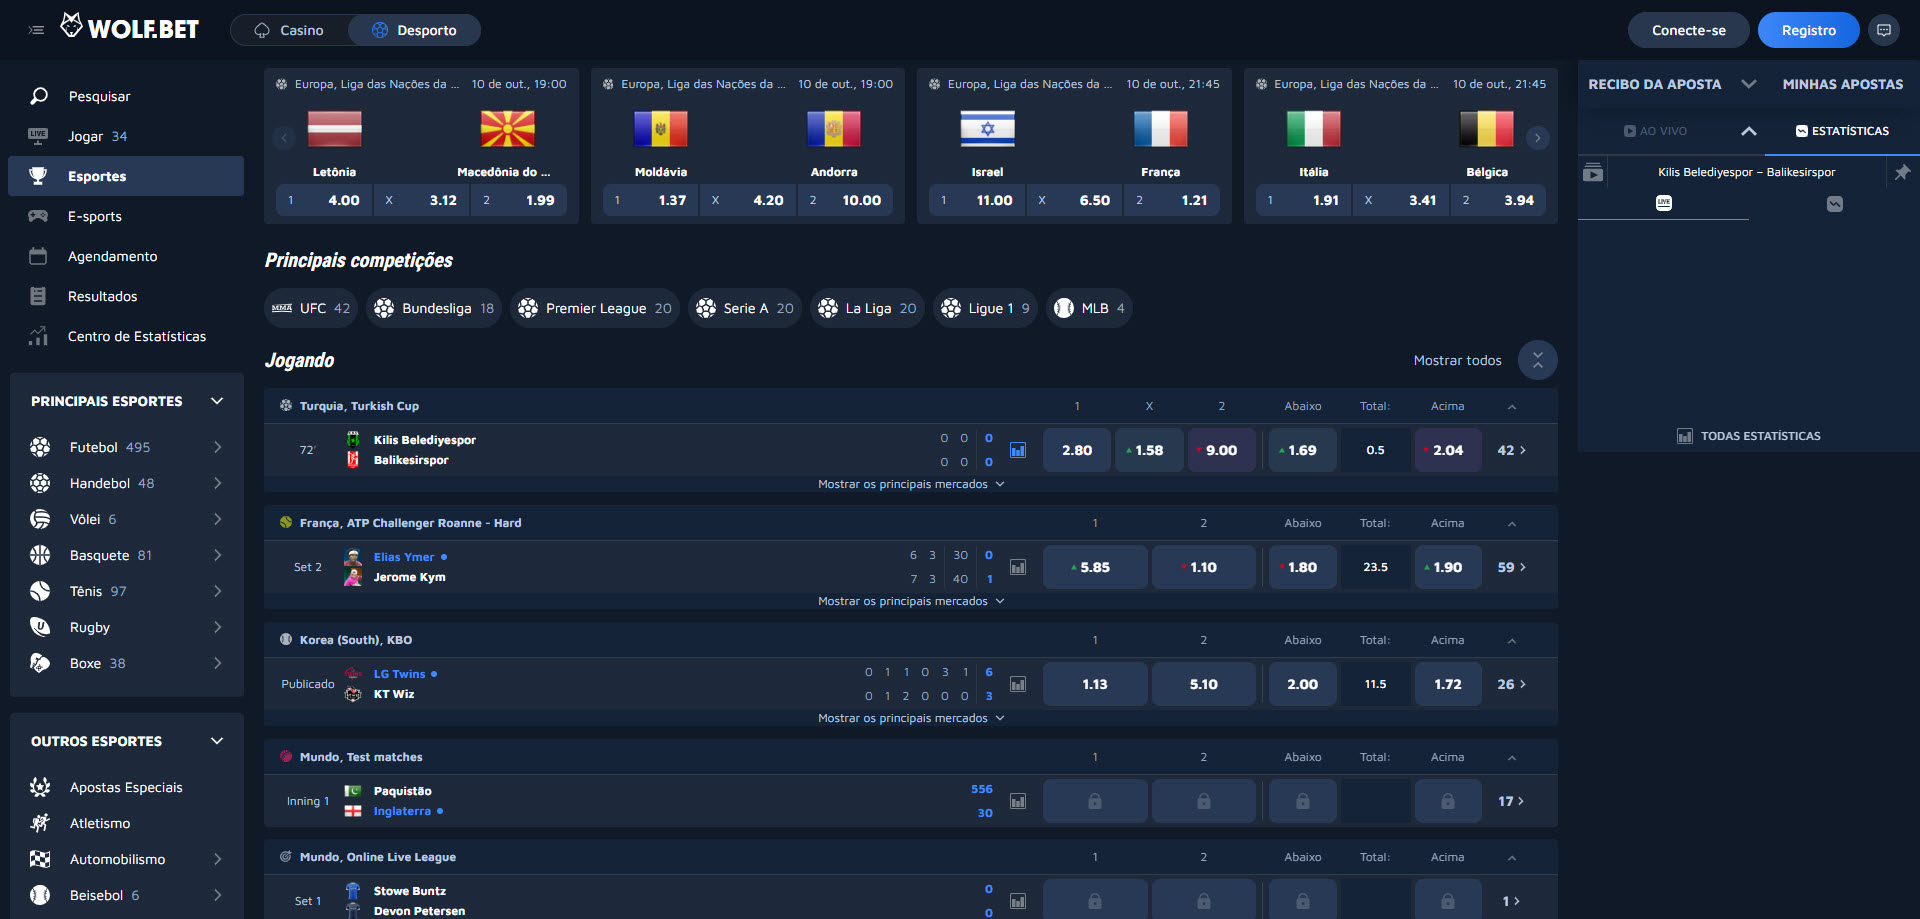The height and width of the screenshot is (919, 1920).
Task: Switch to Minhas Apostas tab
Action: click(1842, 84)
